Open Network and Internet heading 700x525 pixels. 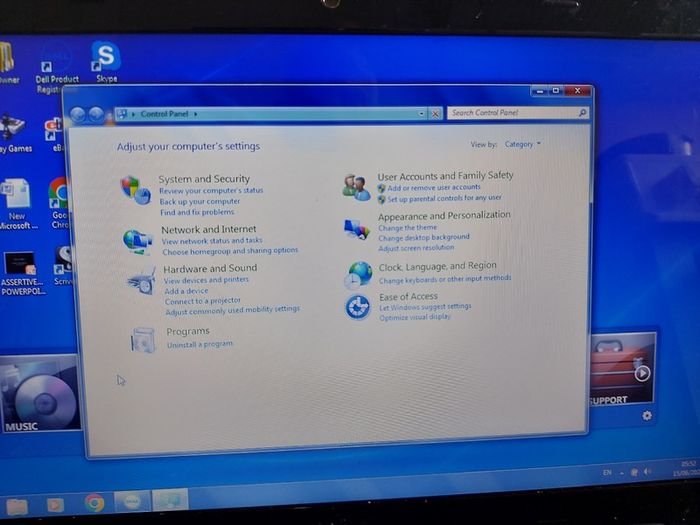point(208,229)
